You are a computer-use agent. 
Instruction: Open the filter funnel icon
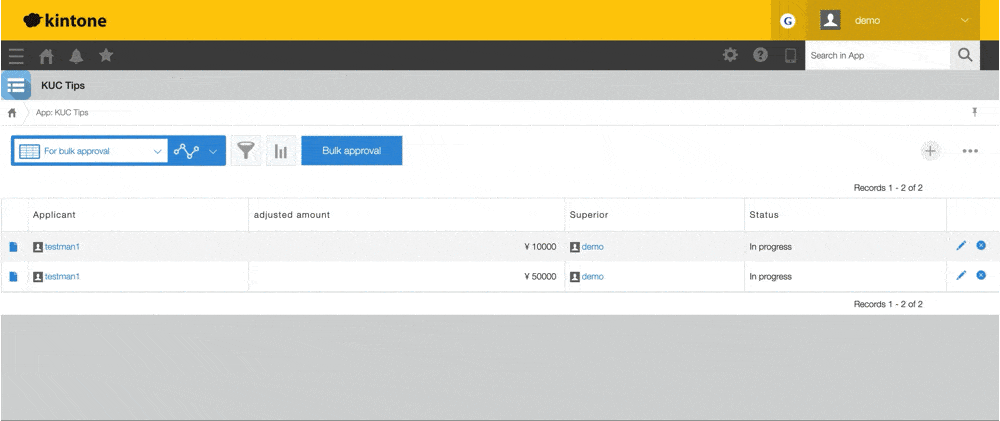pyautogui.click(x=246, y=151)
